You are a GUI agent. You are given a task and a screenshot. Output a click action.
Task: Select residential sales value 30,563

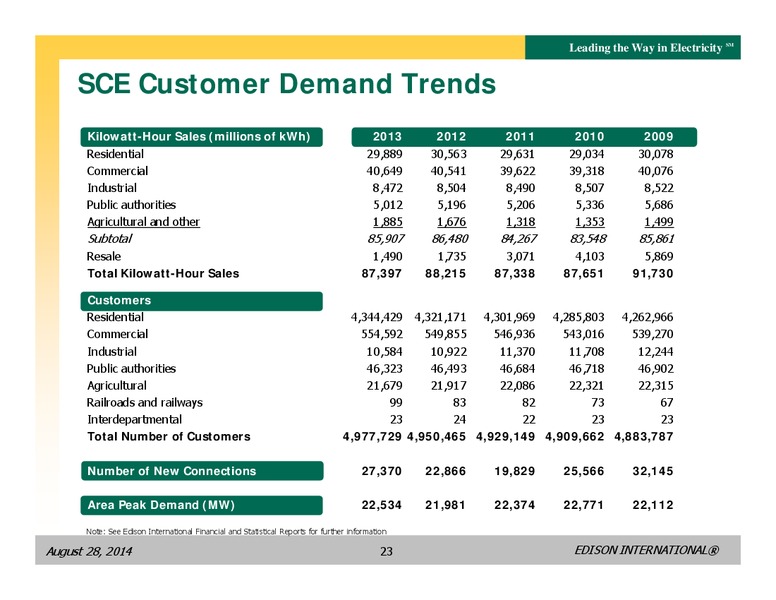448,154
